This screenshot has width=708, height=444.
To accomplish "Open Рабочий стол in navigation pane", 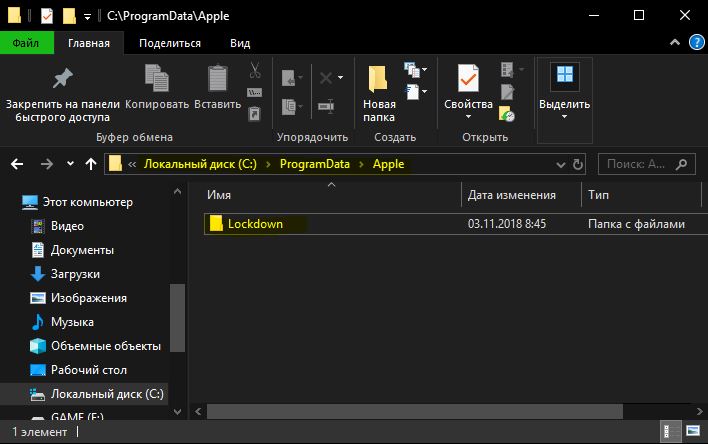I will [88, 369].
